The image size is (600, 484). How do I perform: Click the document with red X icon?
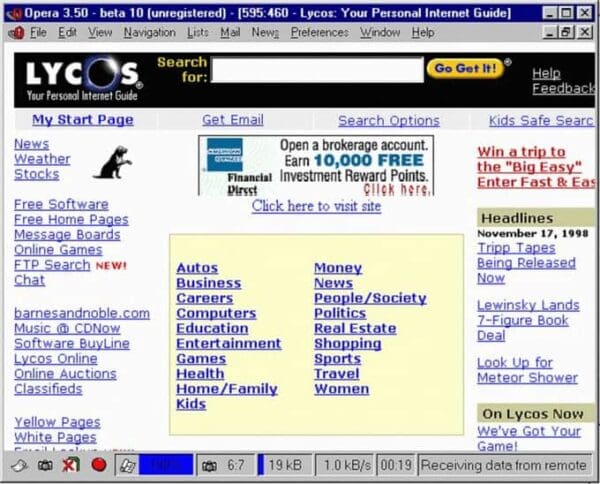click(70, 465)
